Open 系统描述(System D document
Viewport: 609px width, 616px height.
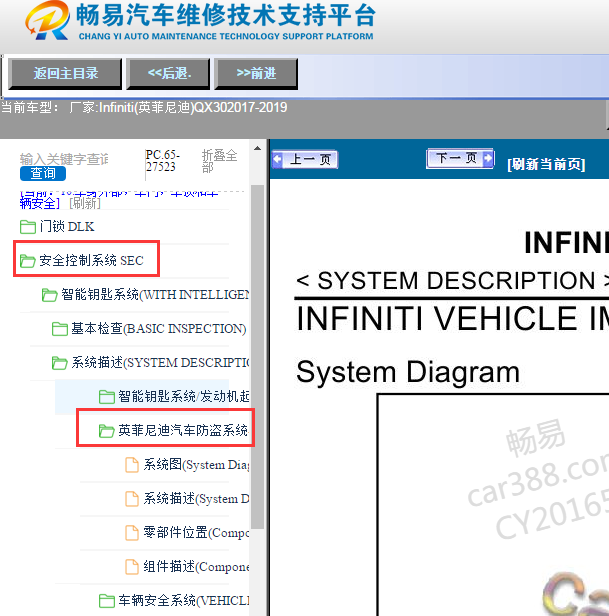196,499
